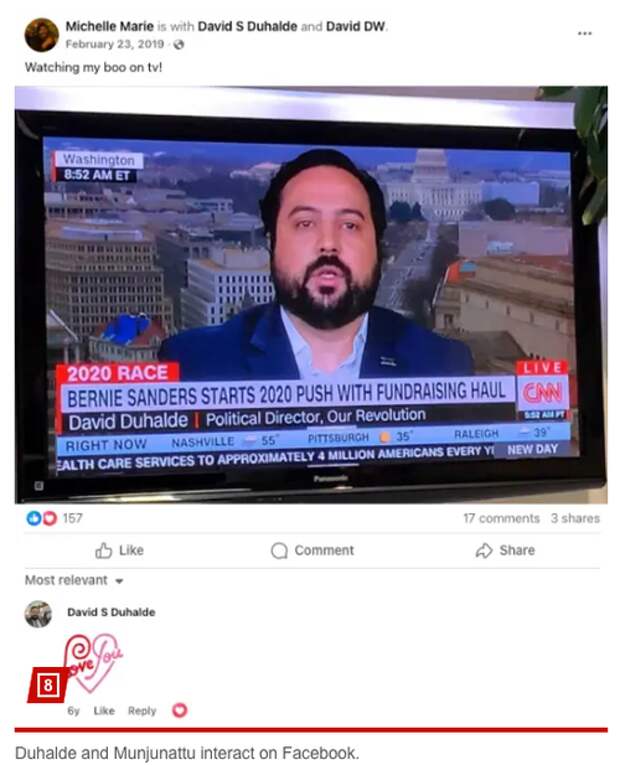Open David DW tagged profile link
The image size is (620, 765).
click(356, 26)
